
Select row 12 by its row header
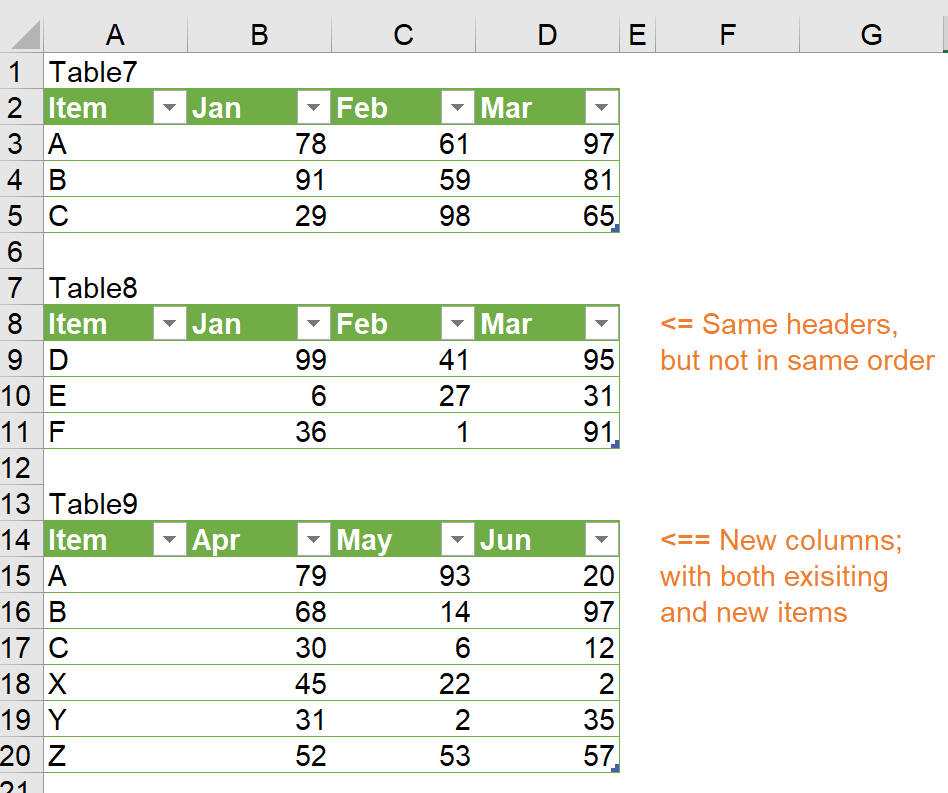point(21,468)
